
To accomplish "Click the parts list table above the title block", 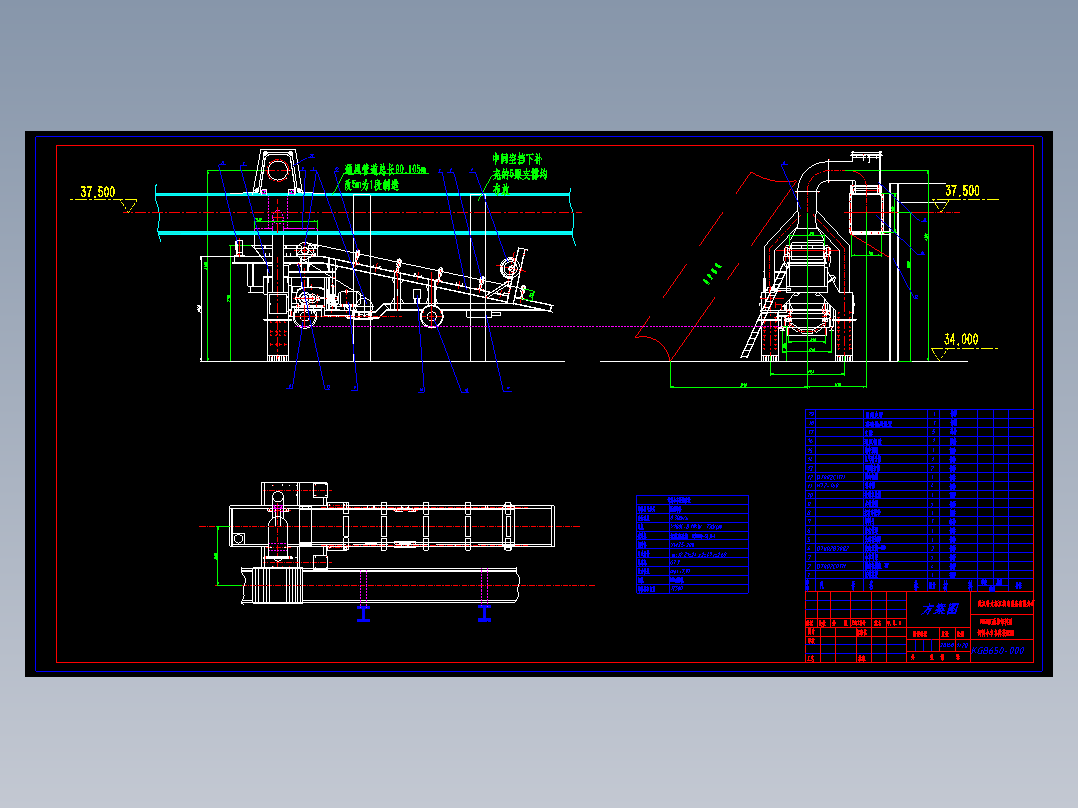I will (919, 500).
